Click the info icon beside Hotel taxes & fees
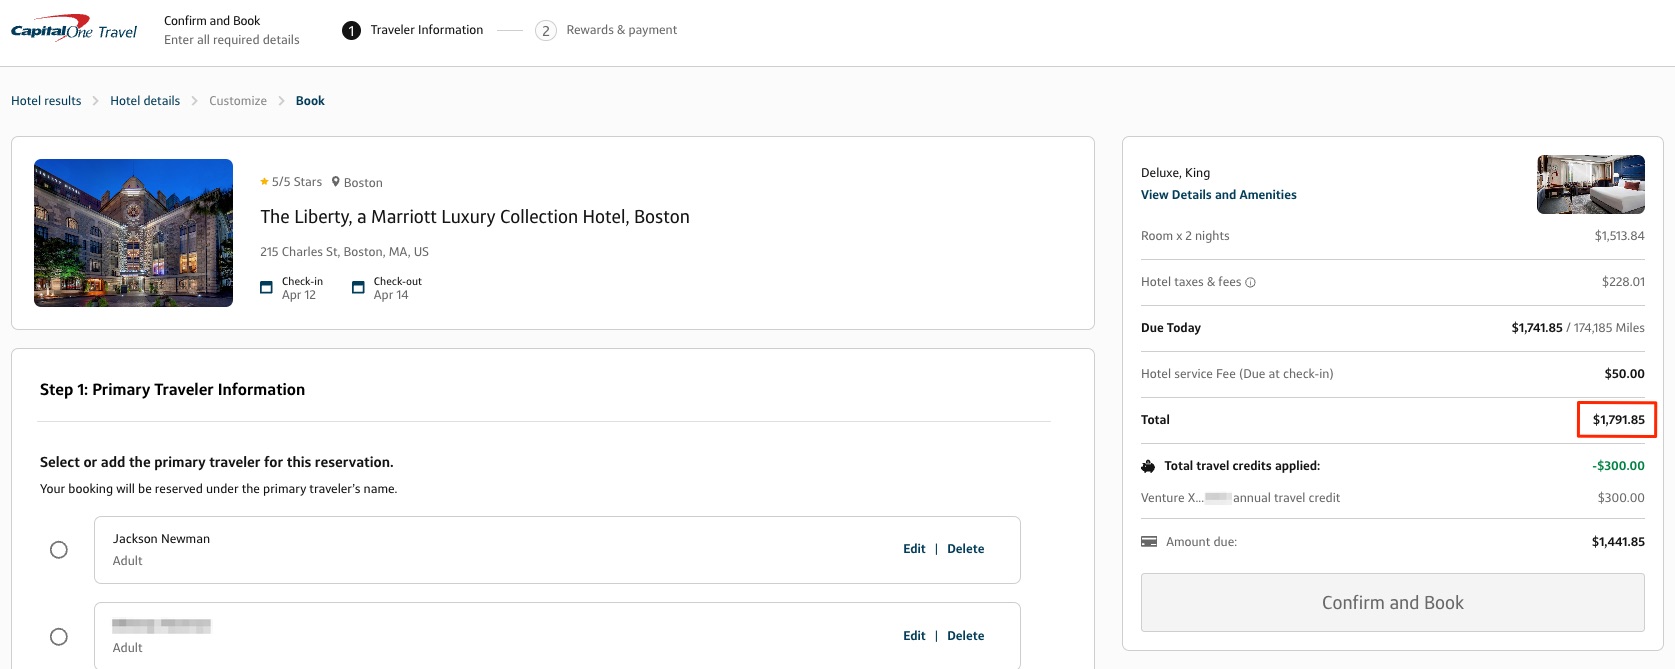Image resolution: width=1675 pixels, height=669 pixels. coord(1250,283)
